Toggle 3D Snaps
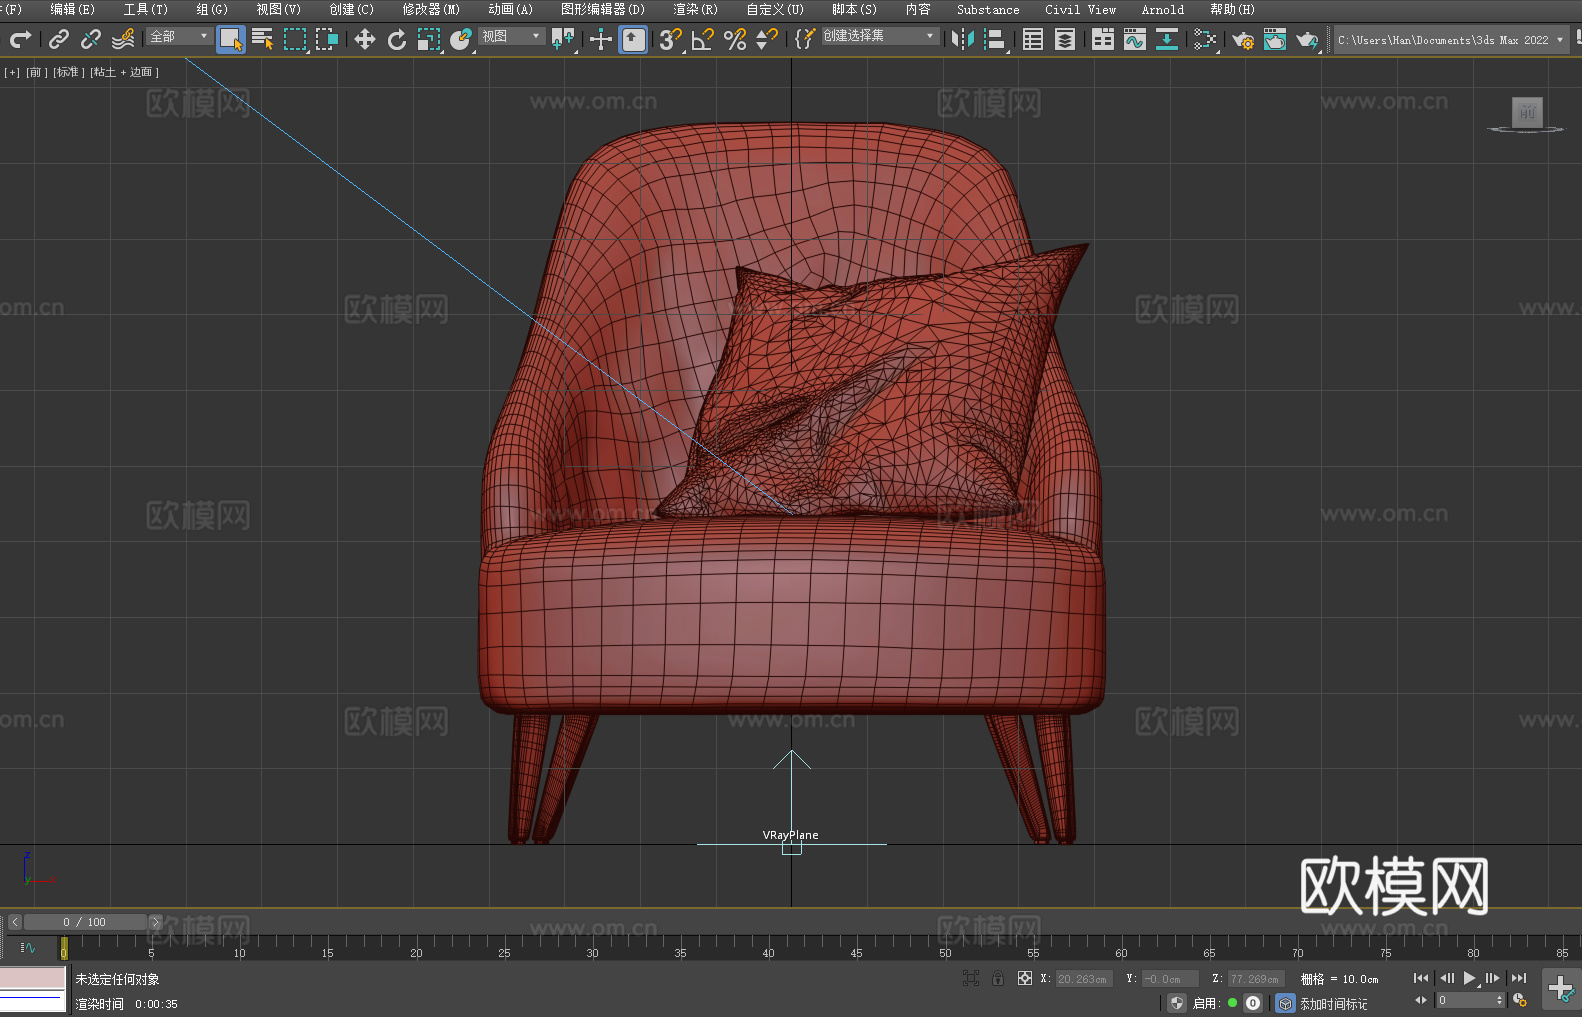 (x=671, y=39)
